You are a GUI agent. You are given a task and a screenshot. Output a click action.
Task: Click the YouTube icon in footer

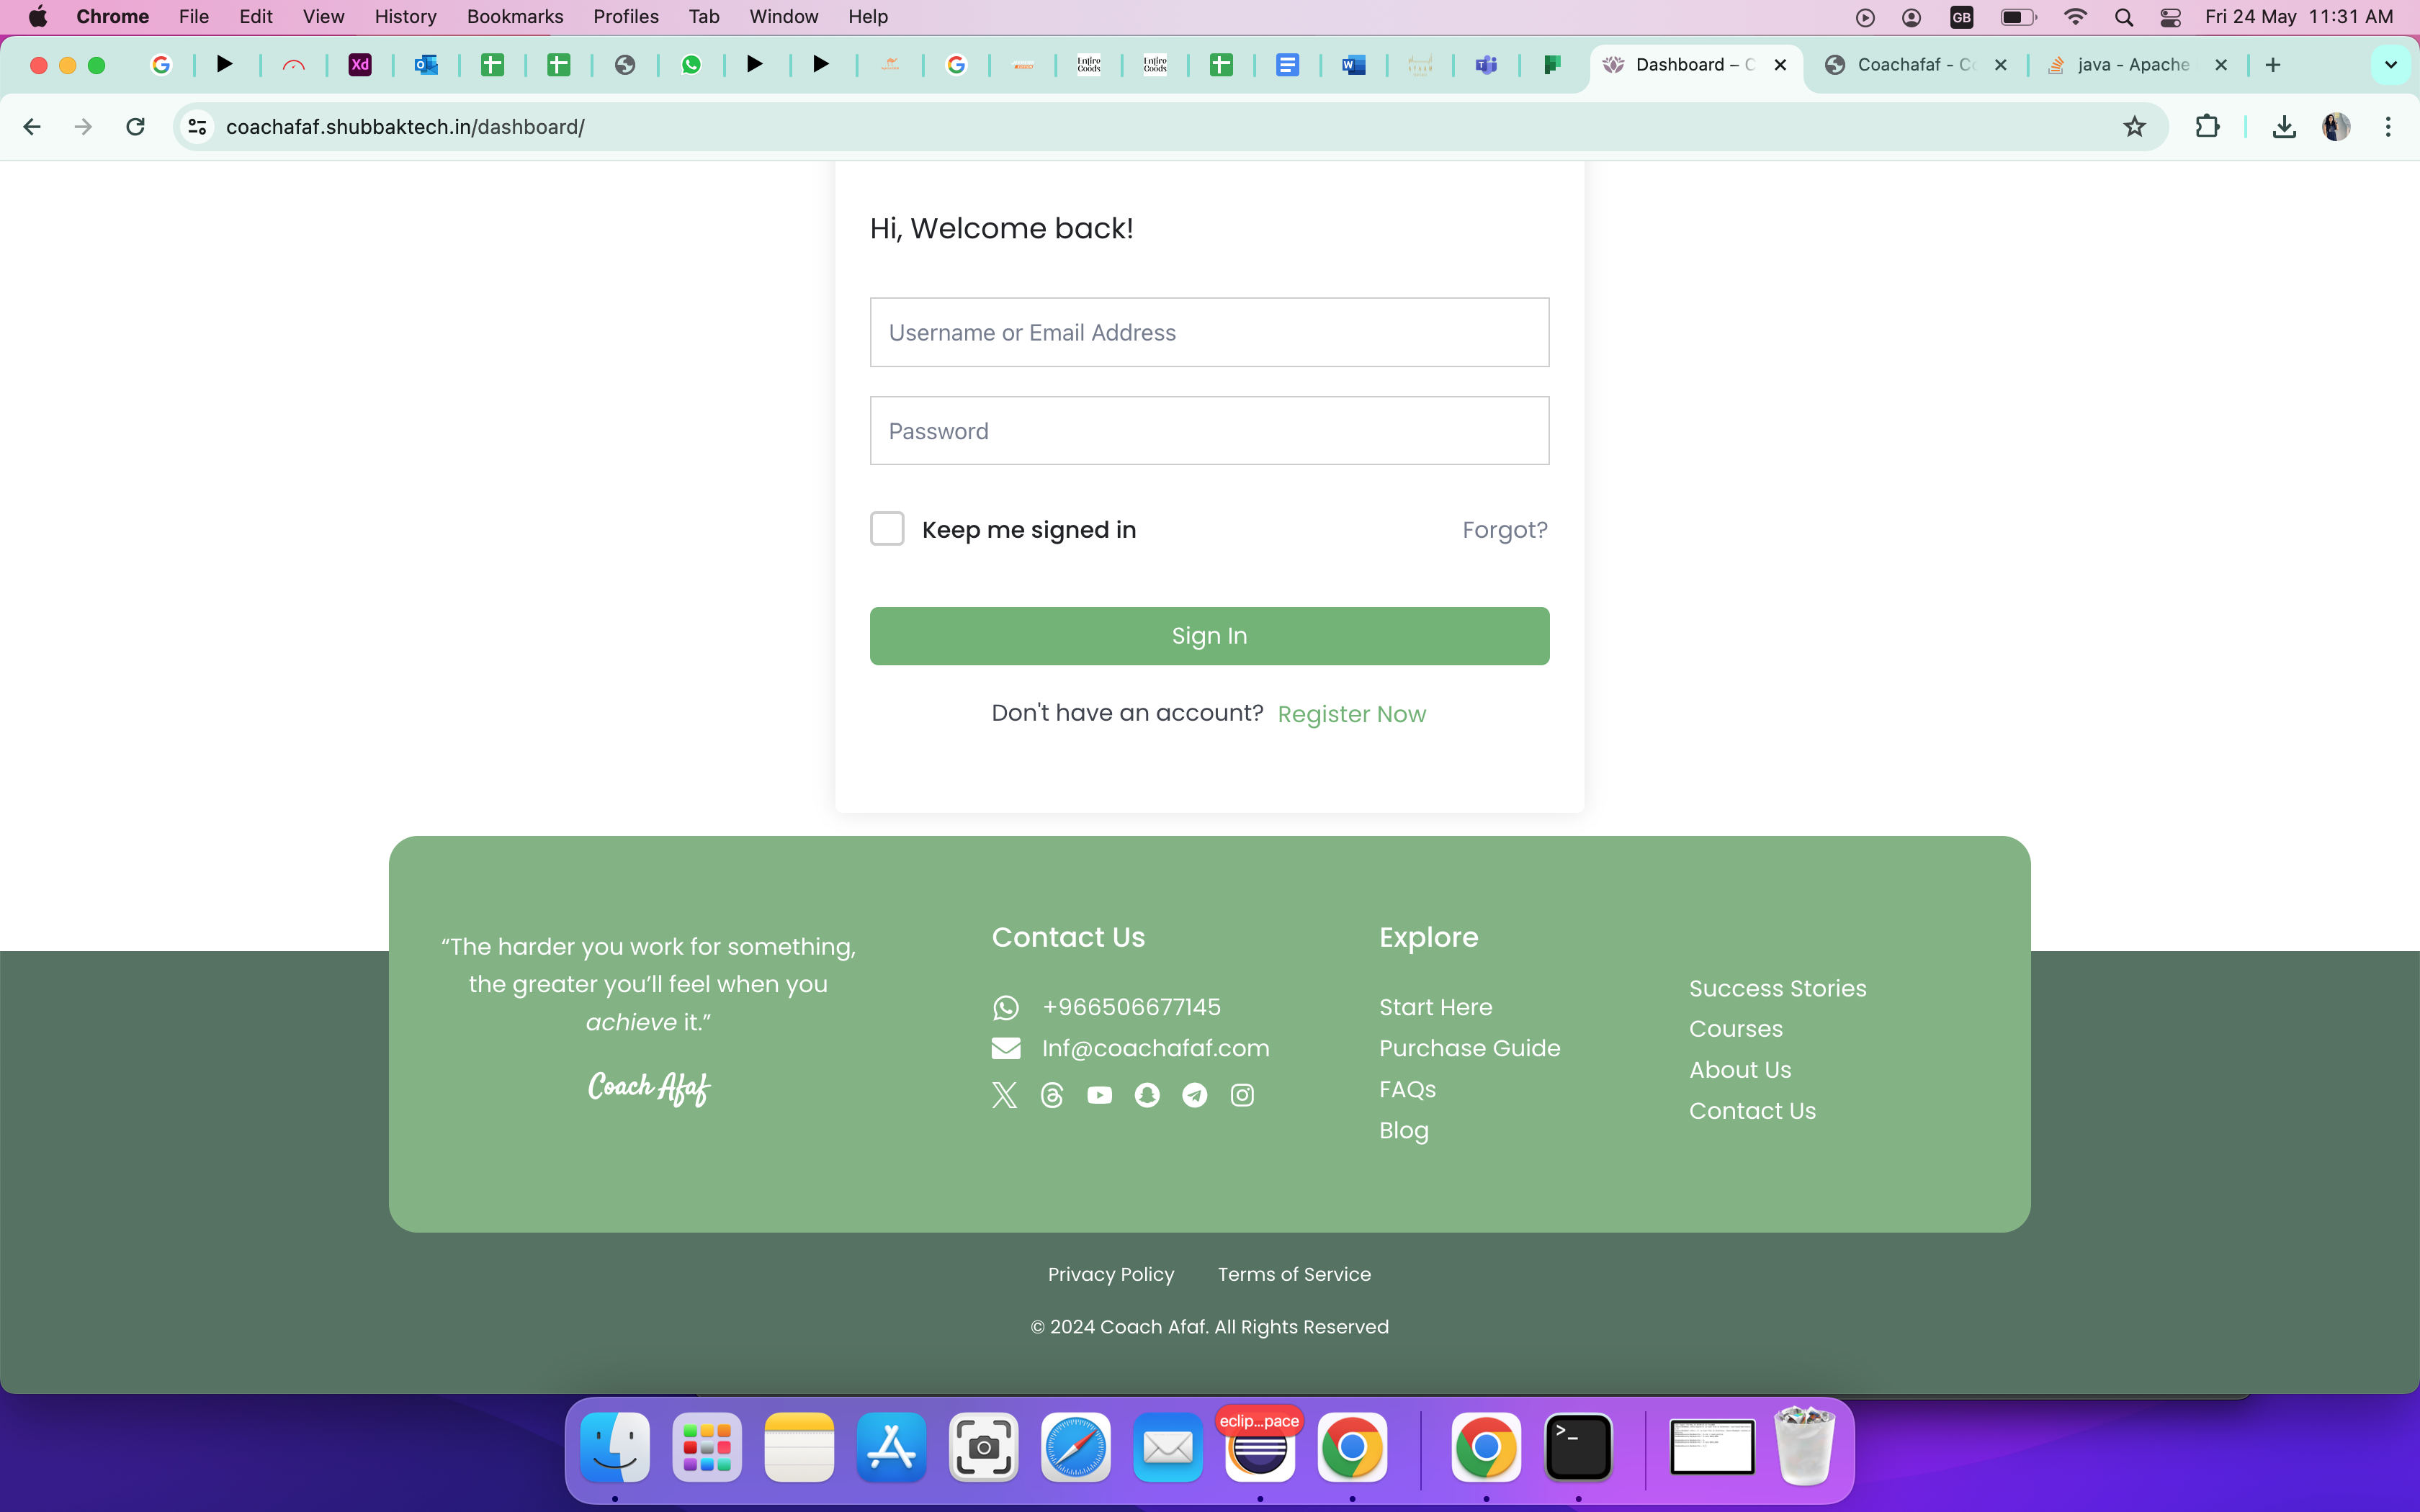point(1099,1095)
